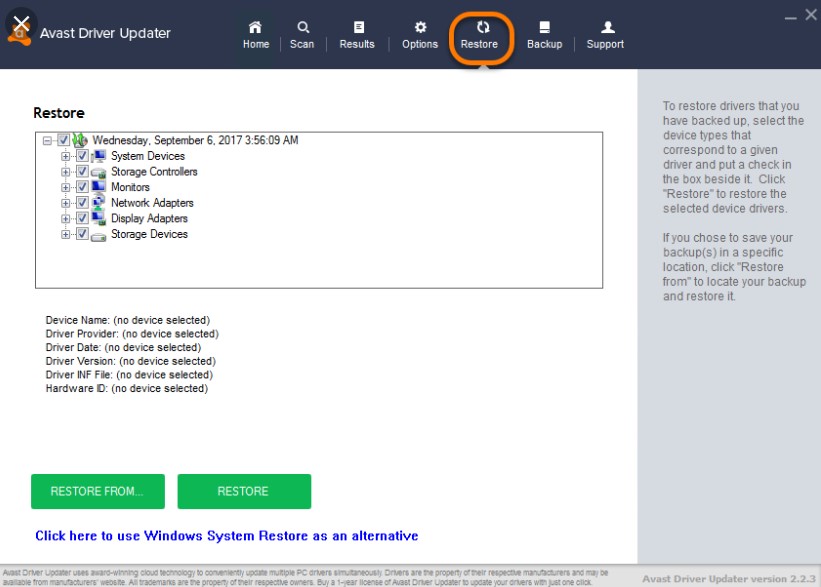Click the Avast Driver Updater version text
Image resolution: width=821 pixels, height=587 pixels.
(x=729, y=579)
